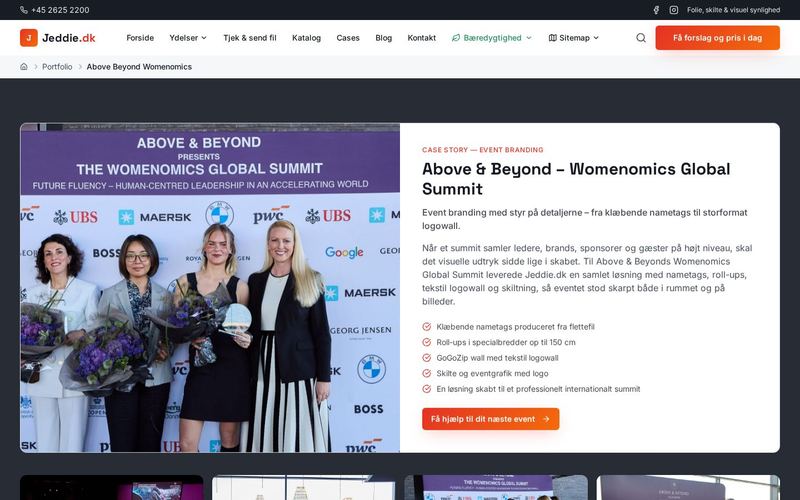Click check icon beside En løsning skabt
Image resolution: width=800 pixels, height=500 pixels.
pos(427,389)
